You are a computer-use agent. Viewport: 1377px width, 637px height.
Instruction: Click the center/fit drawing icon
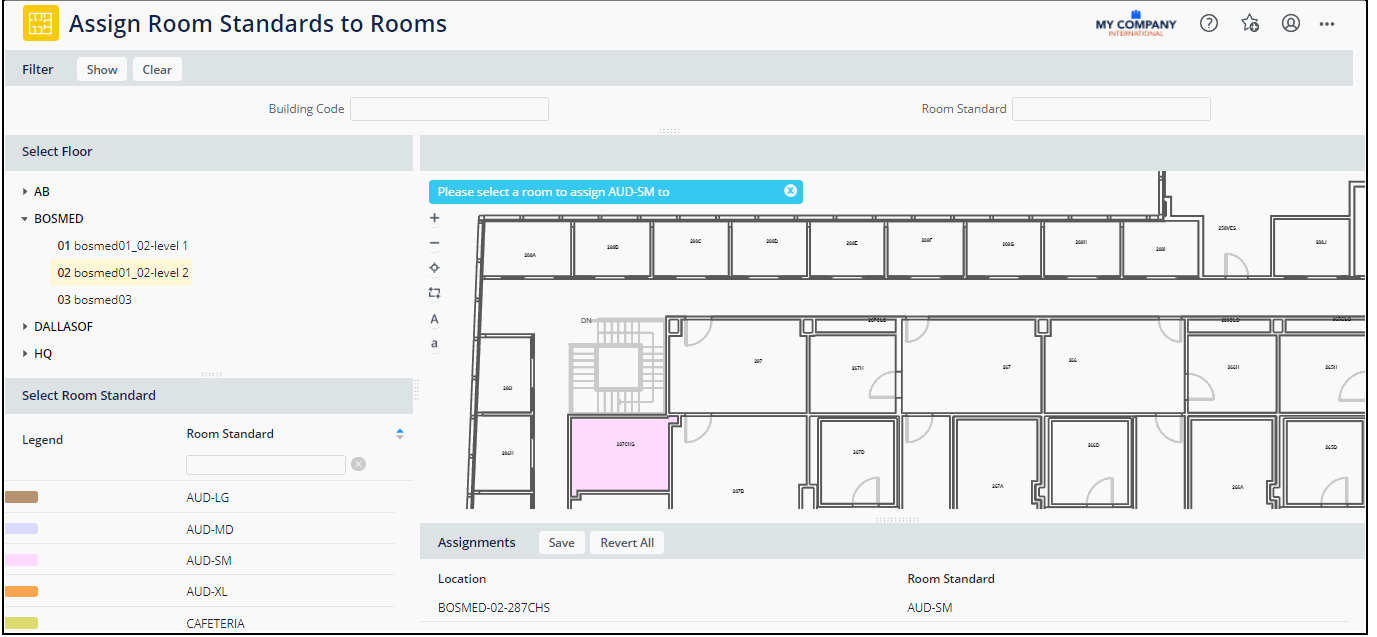[434, 267]
